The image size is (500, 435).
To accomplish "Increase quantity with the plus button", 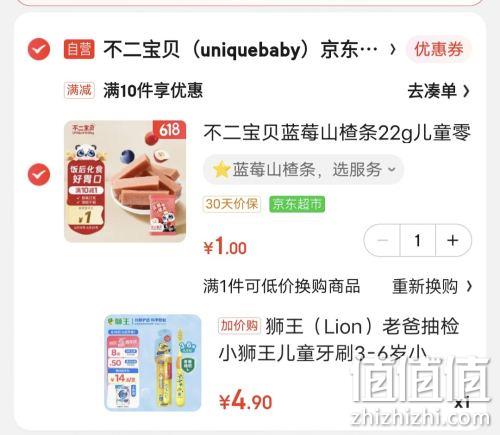I will [453, 240].
